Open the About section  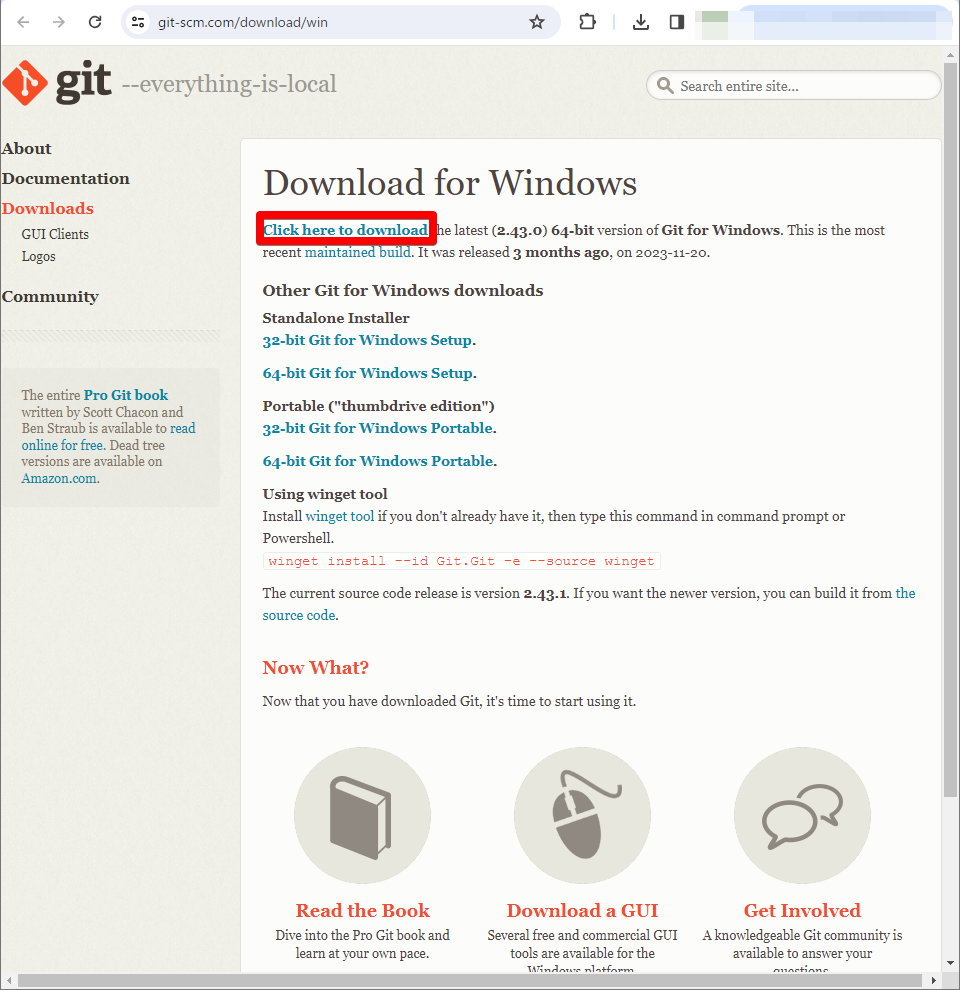pyautogui.click(x=27, y=148)
